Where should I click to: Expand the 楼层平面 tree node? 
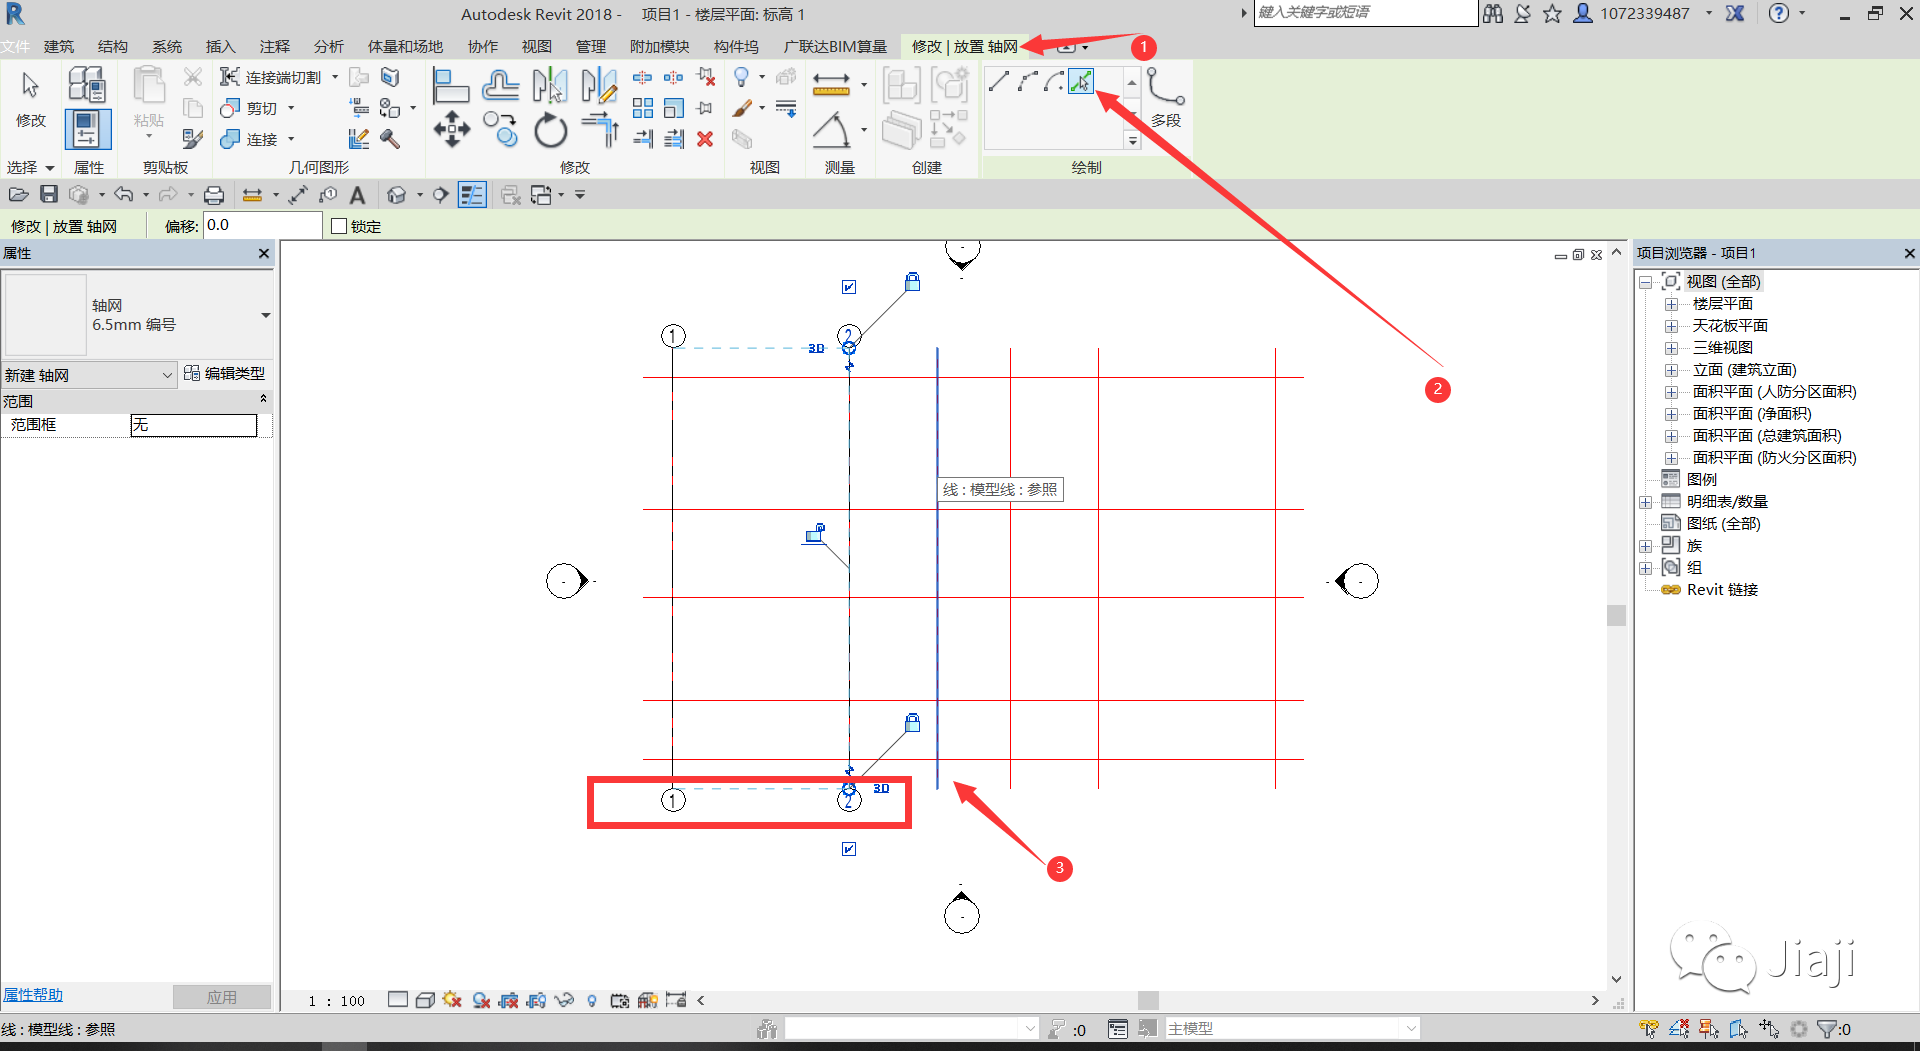point(1671,304)
